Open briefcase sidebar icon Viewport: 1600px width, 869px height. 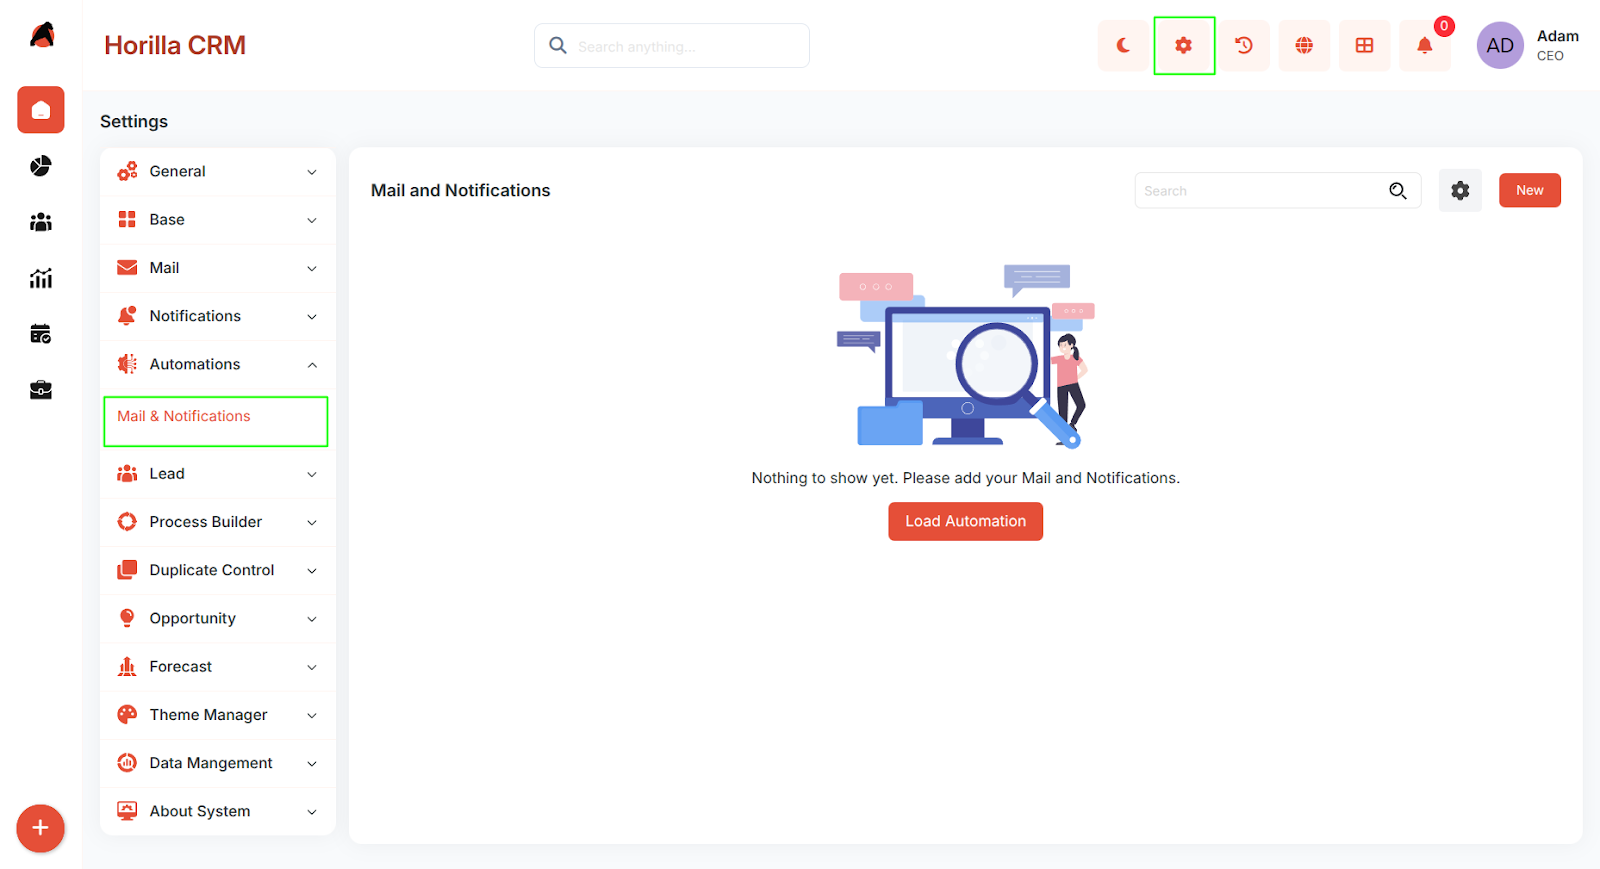pyautogui.click(x=41, y=390)
